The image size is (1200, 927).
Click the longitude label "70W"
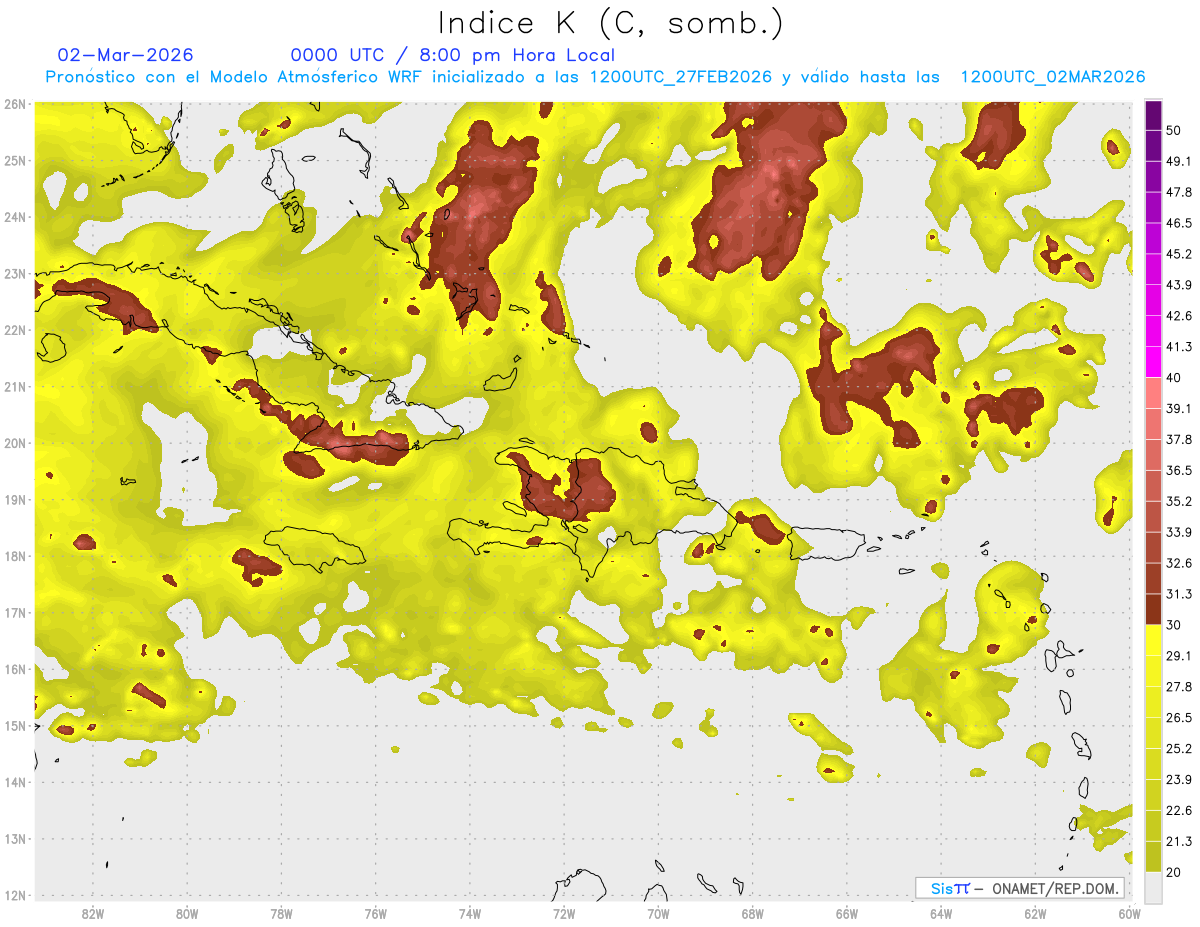658,913
